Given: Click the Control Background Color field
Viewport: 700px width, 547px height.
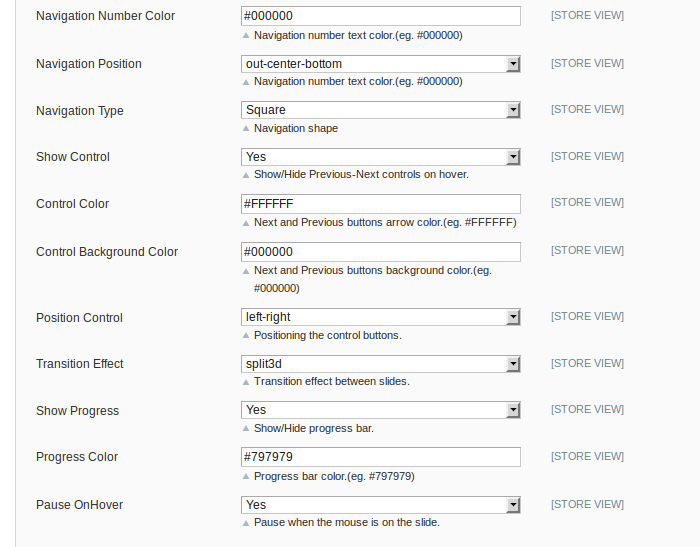Looking at the screenshot, I should [x=380, y=252].
